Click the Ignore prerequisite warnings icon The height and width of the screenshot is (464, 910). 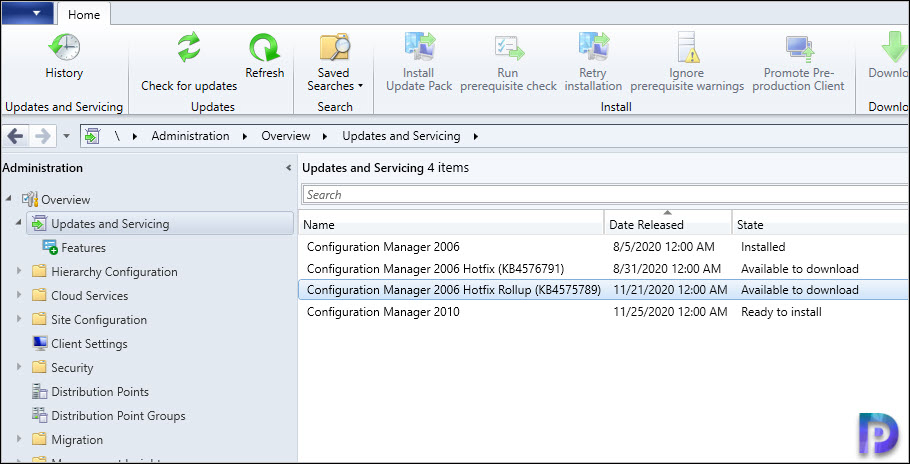coord(687,47)
